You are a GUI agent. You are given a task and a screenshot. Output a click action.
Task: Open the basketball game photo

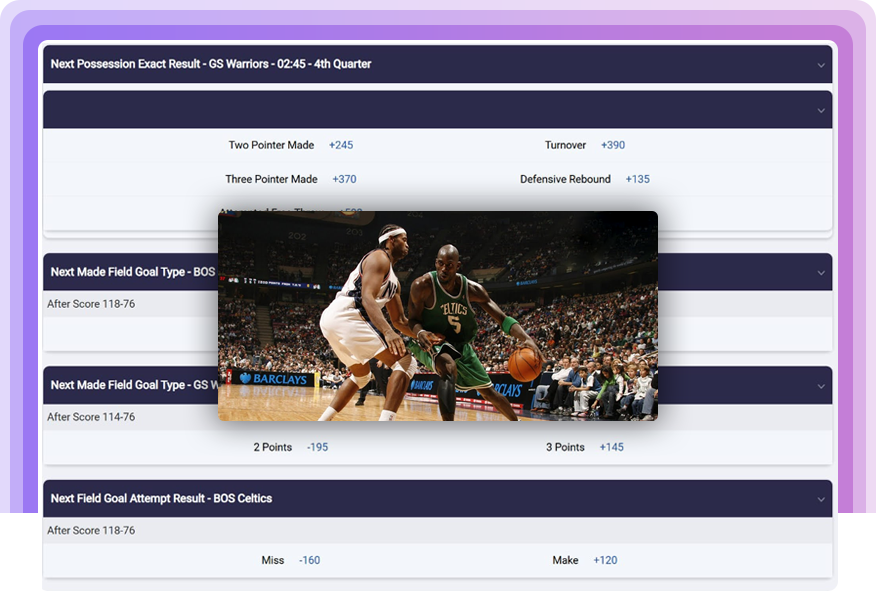click(438, 316)
